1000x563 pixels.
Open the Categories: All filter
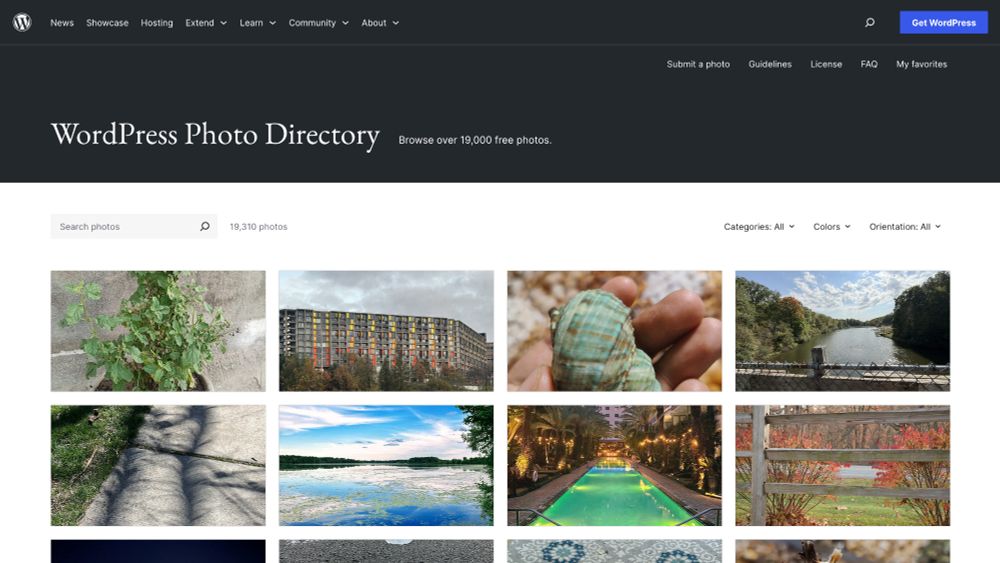point(759,226)
